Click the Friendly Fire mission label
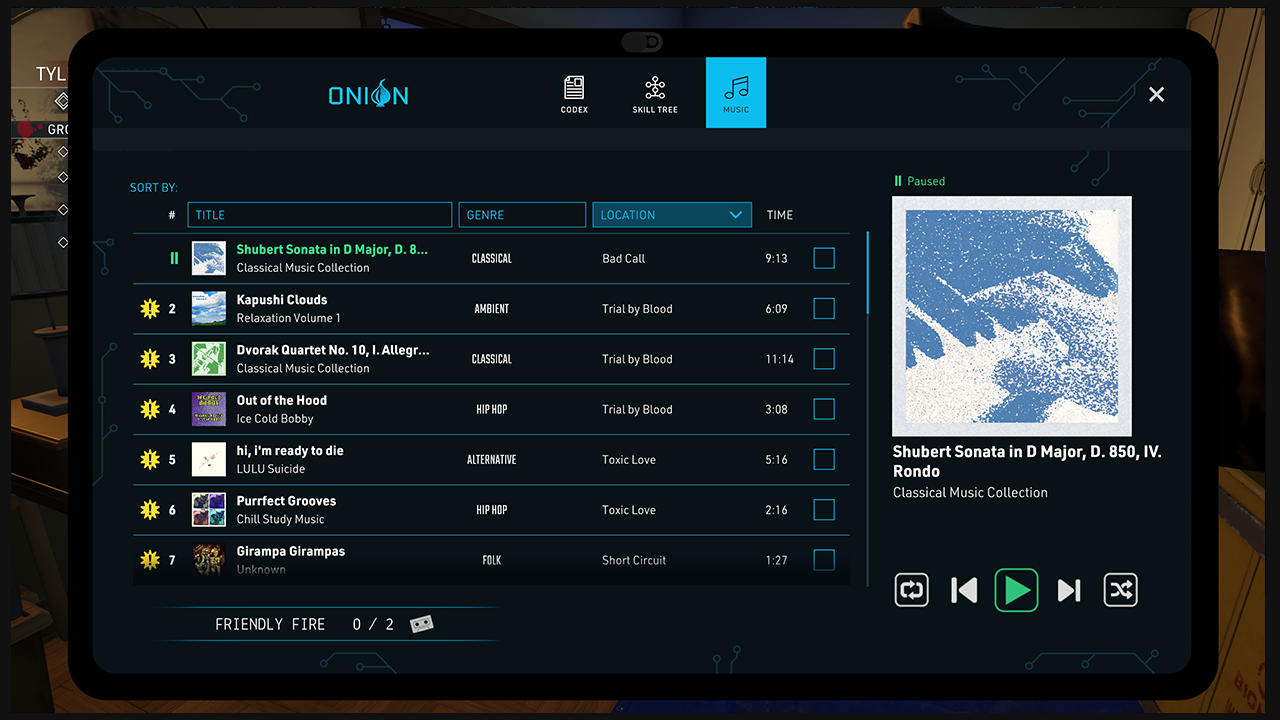The width and height of the screenshot is (1280, 720). click(270, 624)
